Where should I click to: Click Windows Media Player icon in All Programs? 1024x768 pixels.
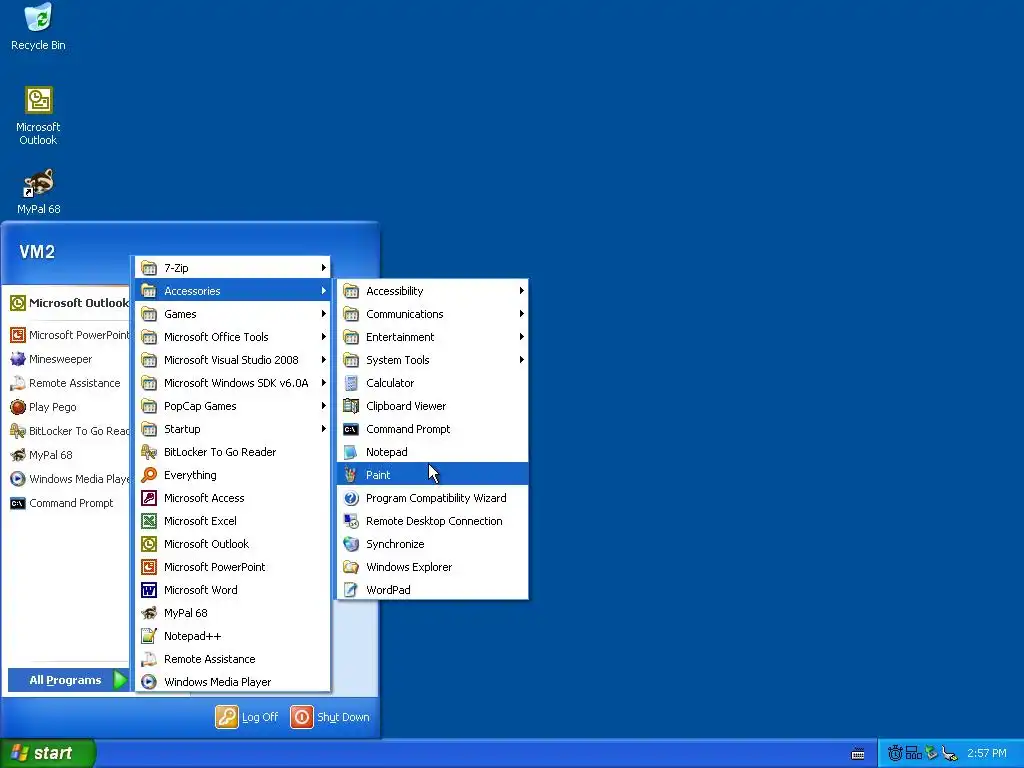(x=149, y=682)
